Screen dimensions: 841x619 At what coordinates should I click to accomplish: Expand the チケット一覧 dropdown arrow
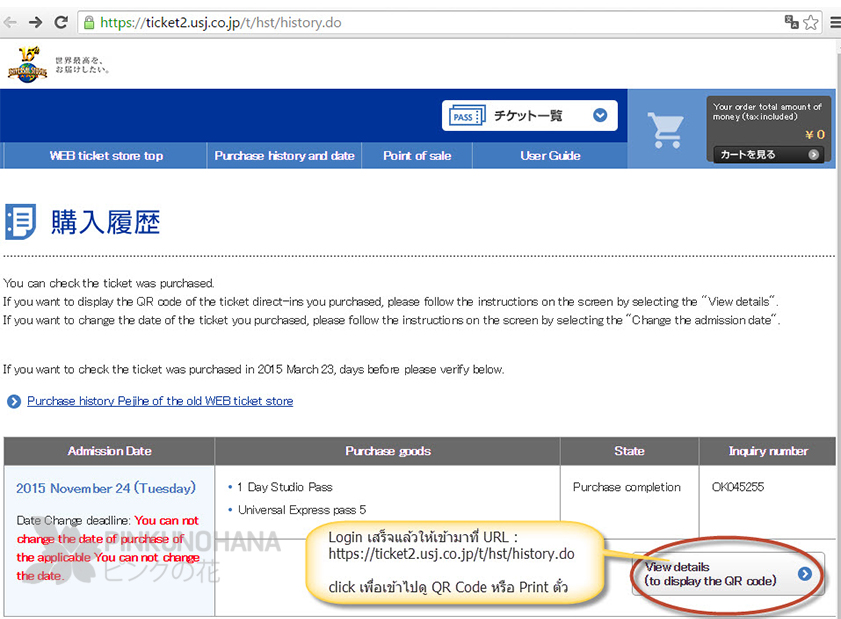click(x=600, y=115)
